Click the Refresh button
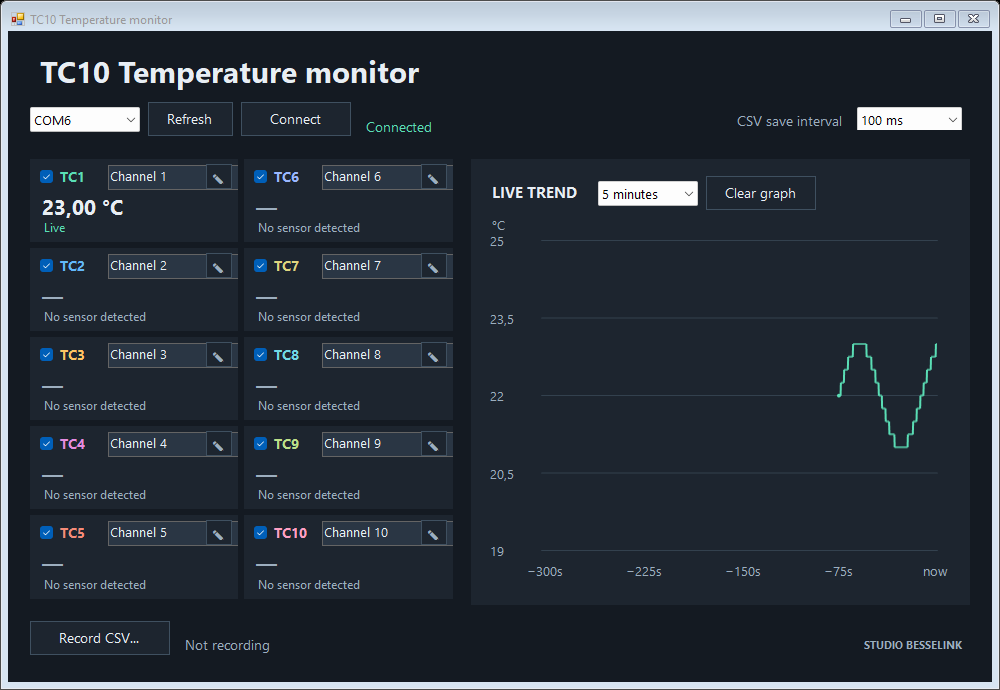Viewport: 1000px width, 690px height. 190,119
